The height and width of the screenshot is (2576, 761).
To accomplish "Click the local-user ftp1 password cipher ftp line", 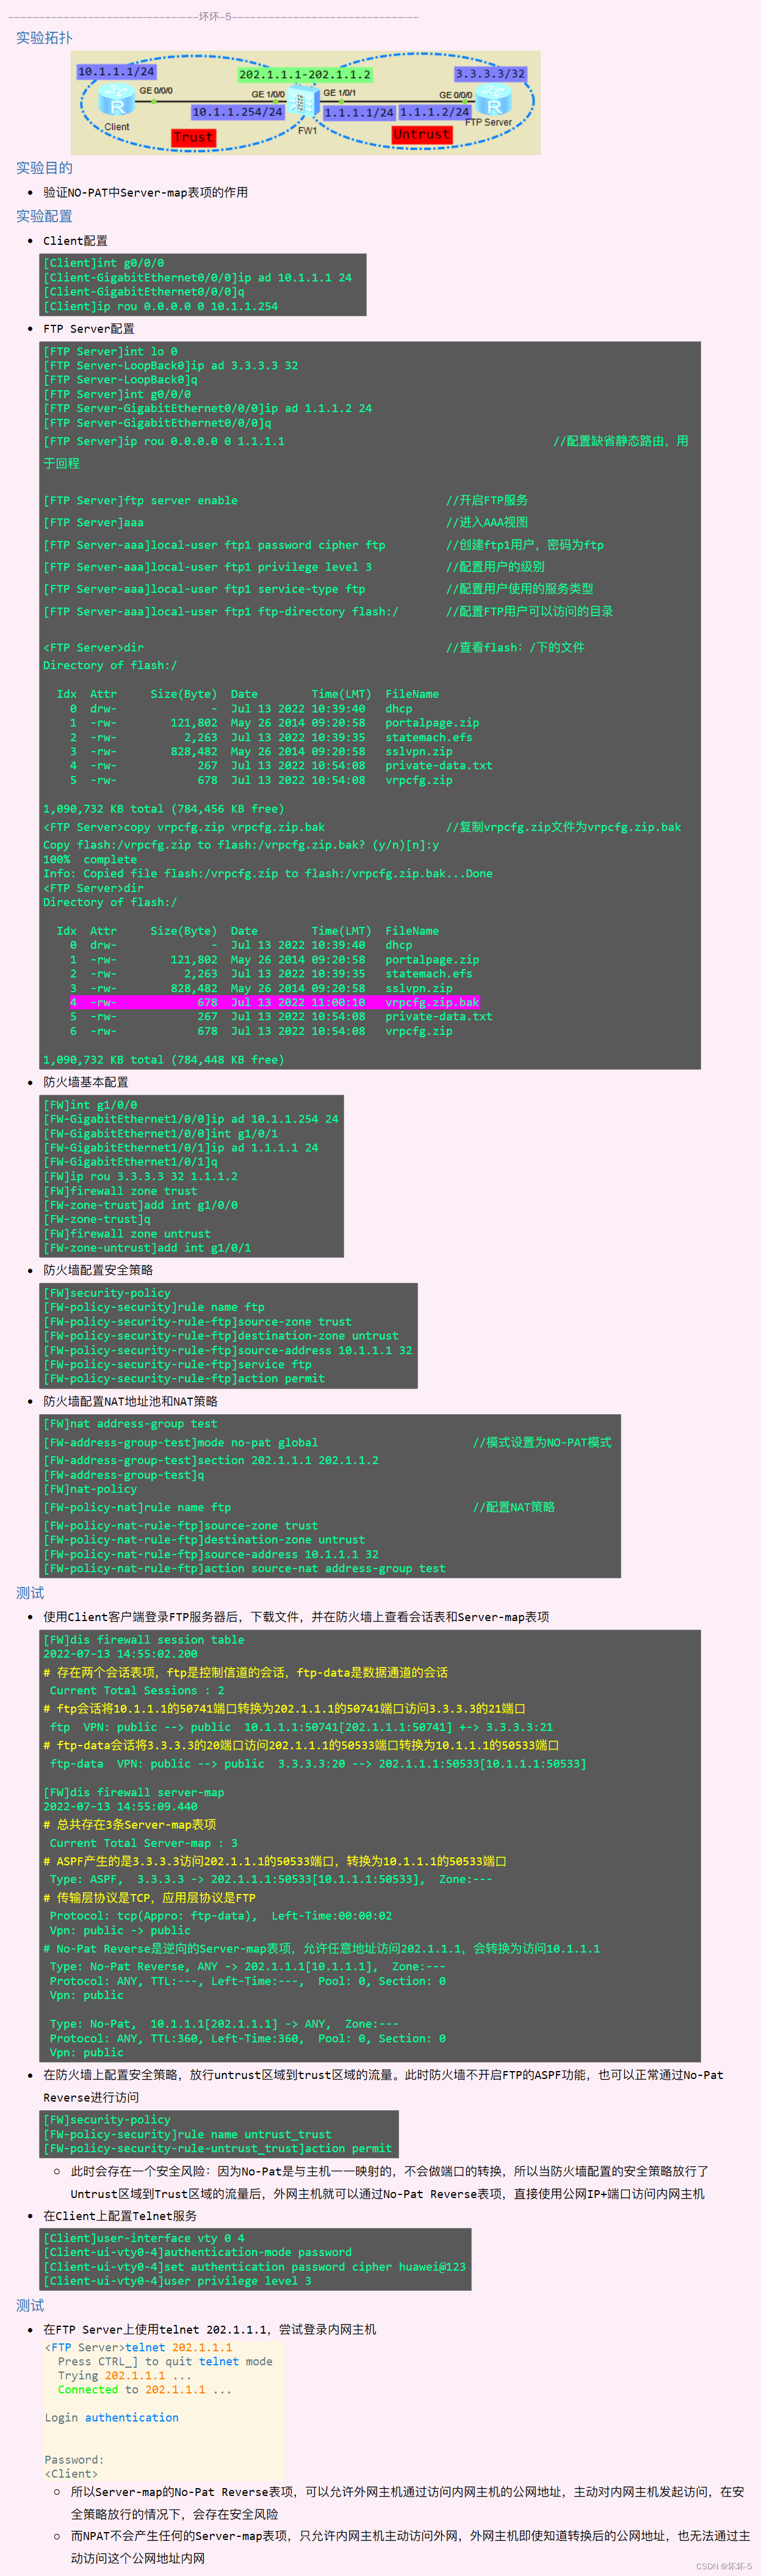I will 214,545.
